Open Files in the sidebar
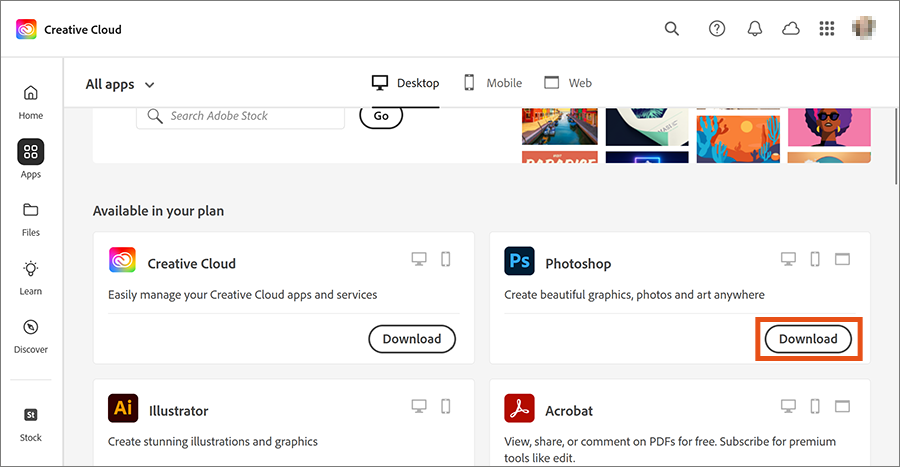Screen dimensions: 900x467 [x=31, y=219]
